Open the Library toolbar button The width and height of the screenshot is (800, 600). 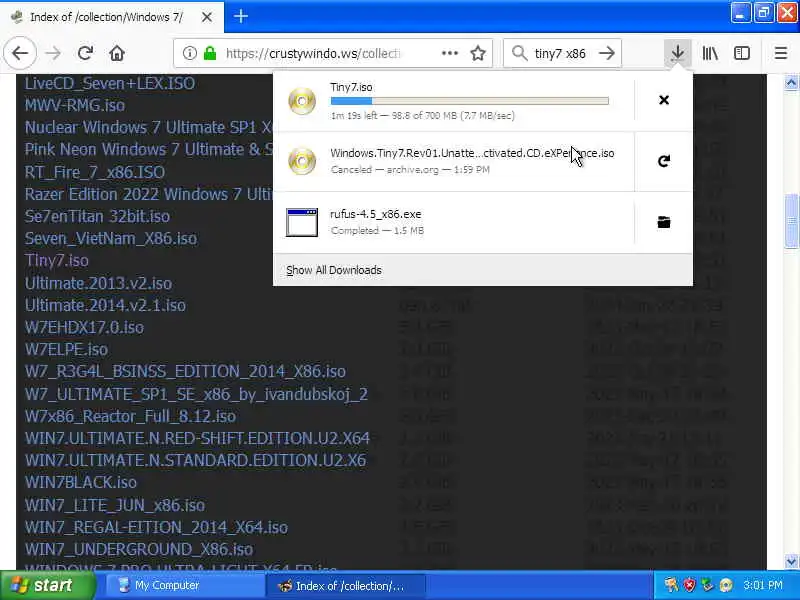click(710, 53)
